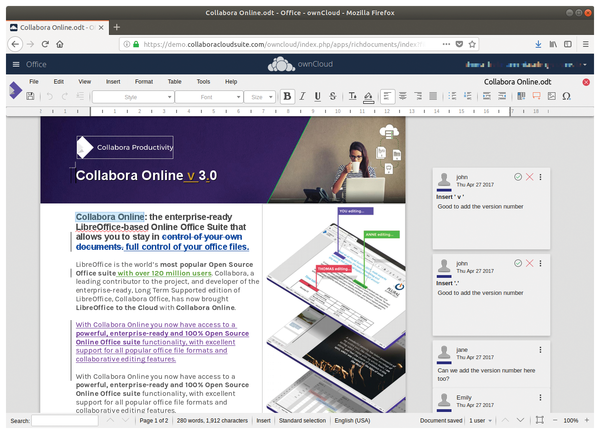
Task: Open the File menu
Action: tap(34, 82)
